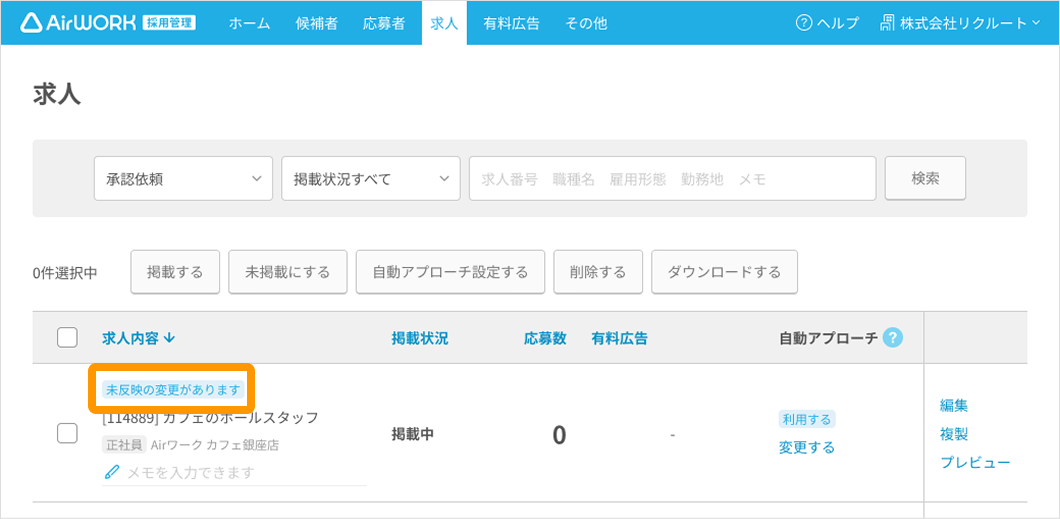Screen dimensions: 1060x519
Task: Open the 応募者 tab
Action: coord(384,23)
